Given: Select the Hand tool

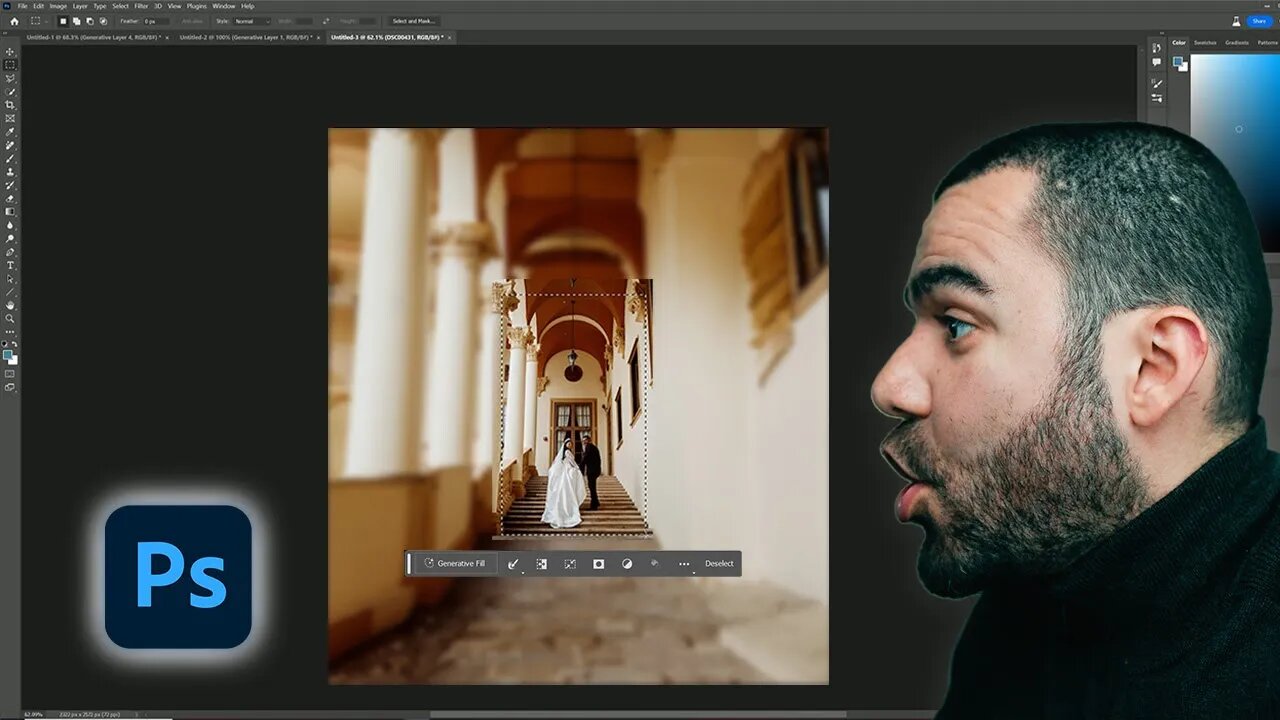Looking at the screenshot, I should pos(11,305).
